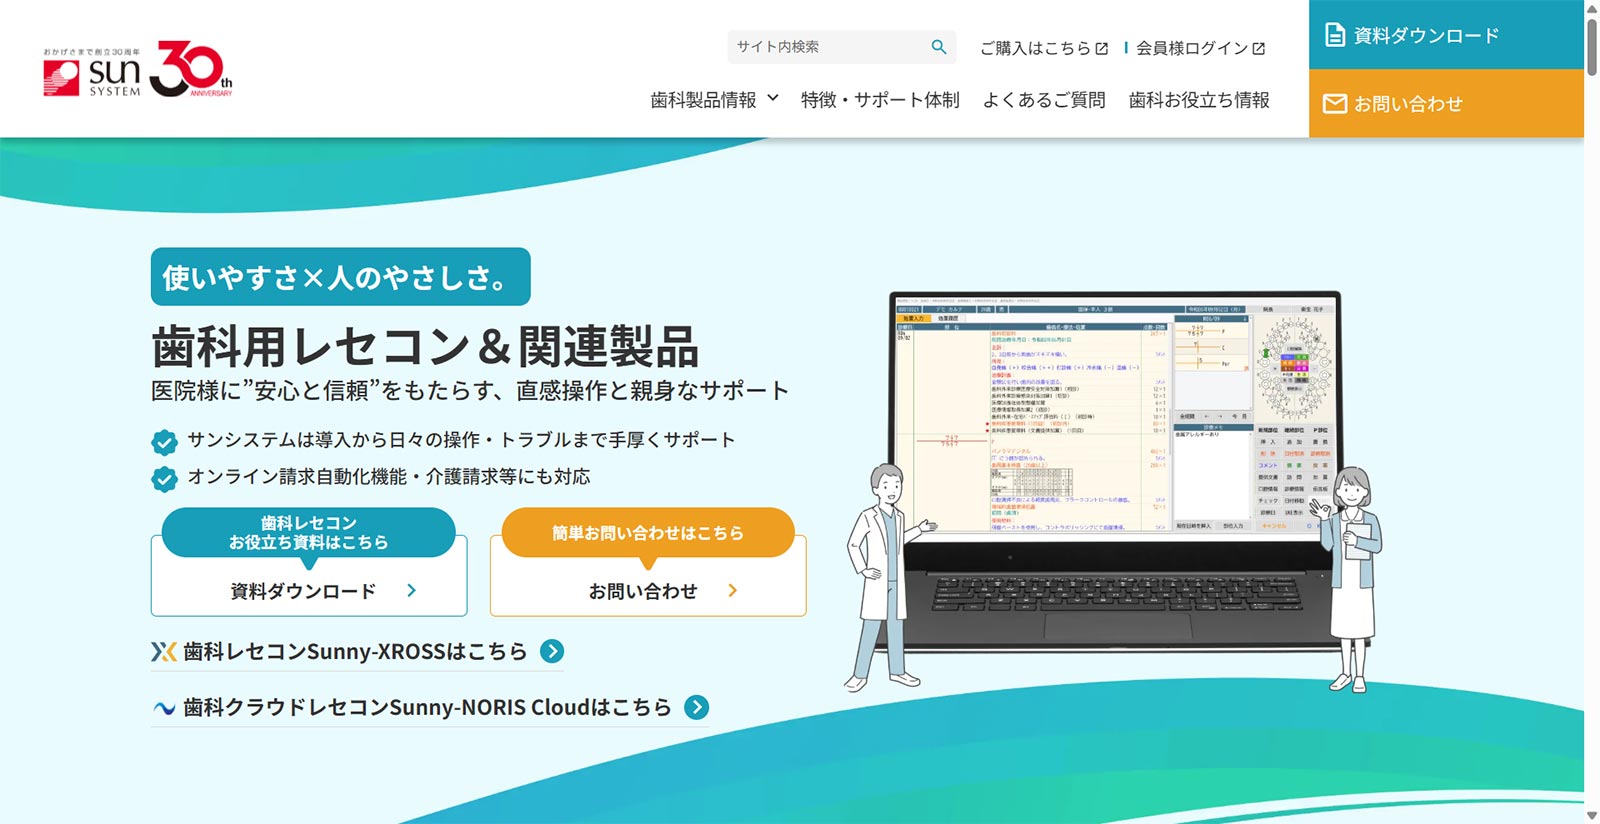Click external-link icon next to 会員様ログイン
The height and width of the screenshot is (824, 1600).
tap(1259, 48)
